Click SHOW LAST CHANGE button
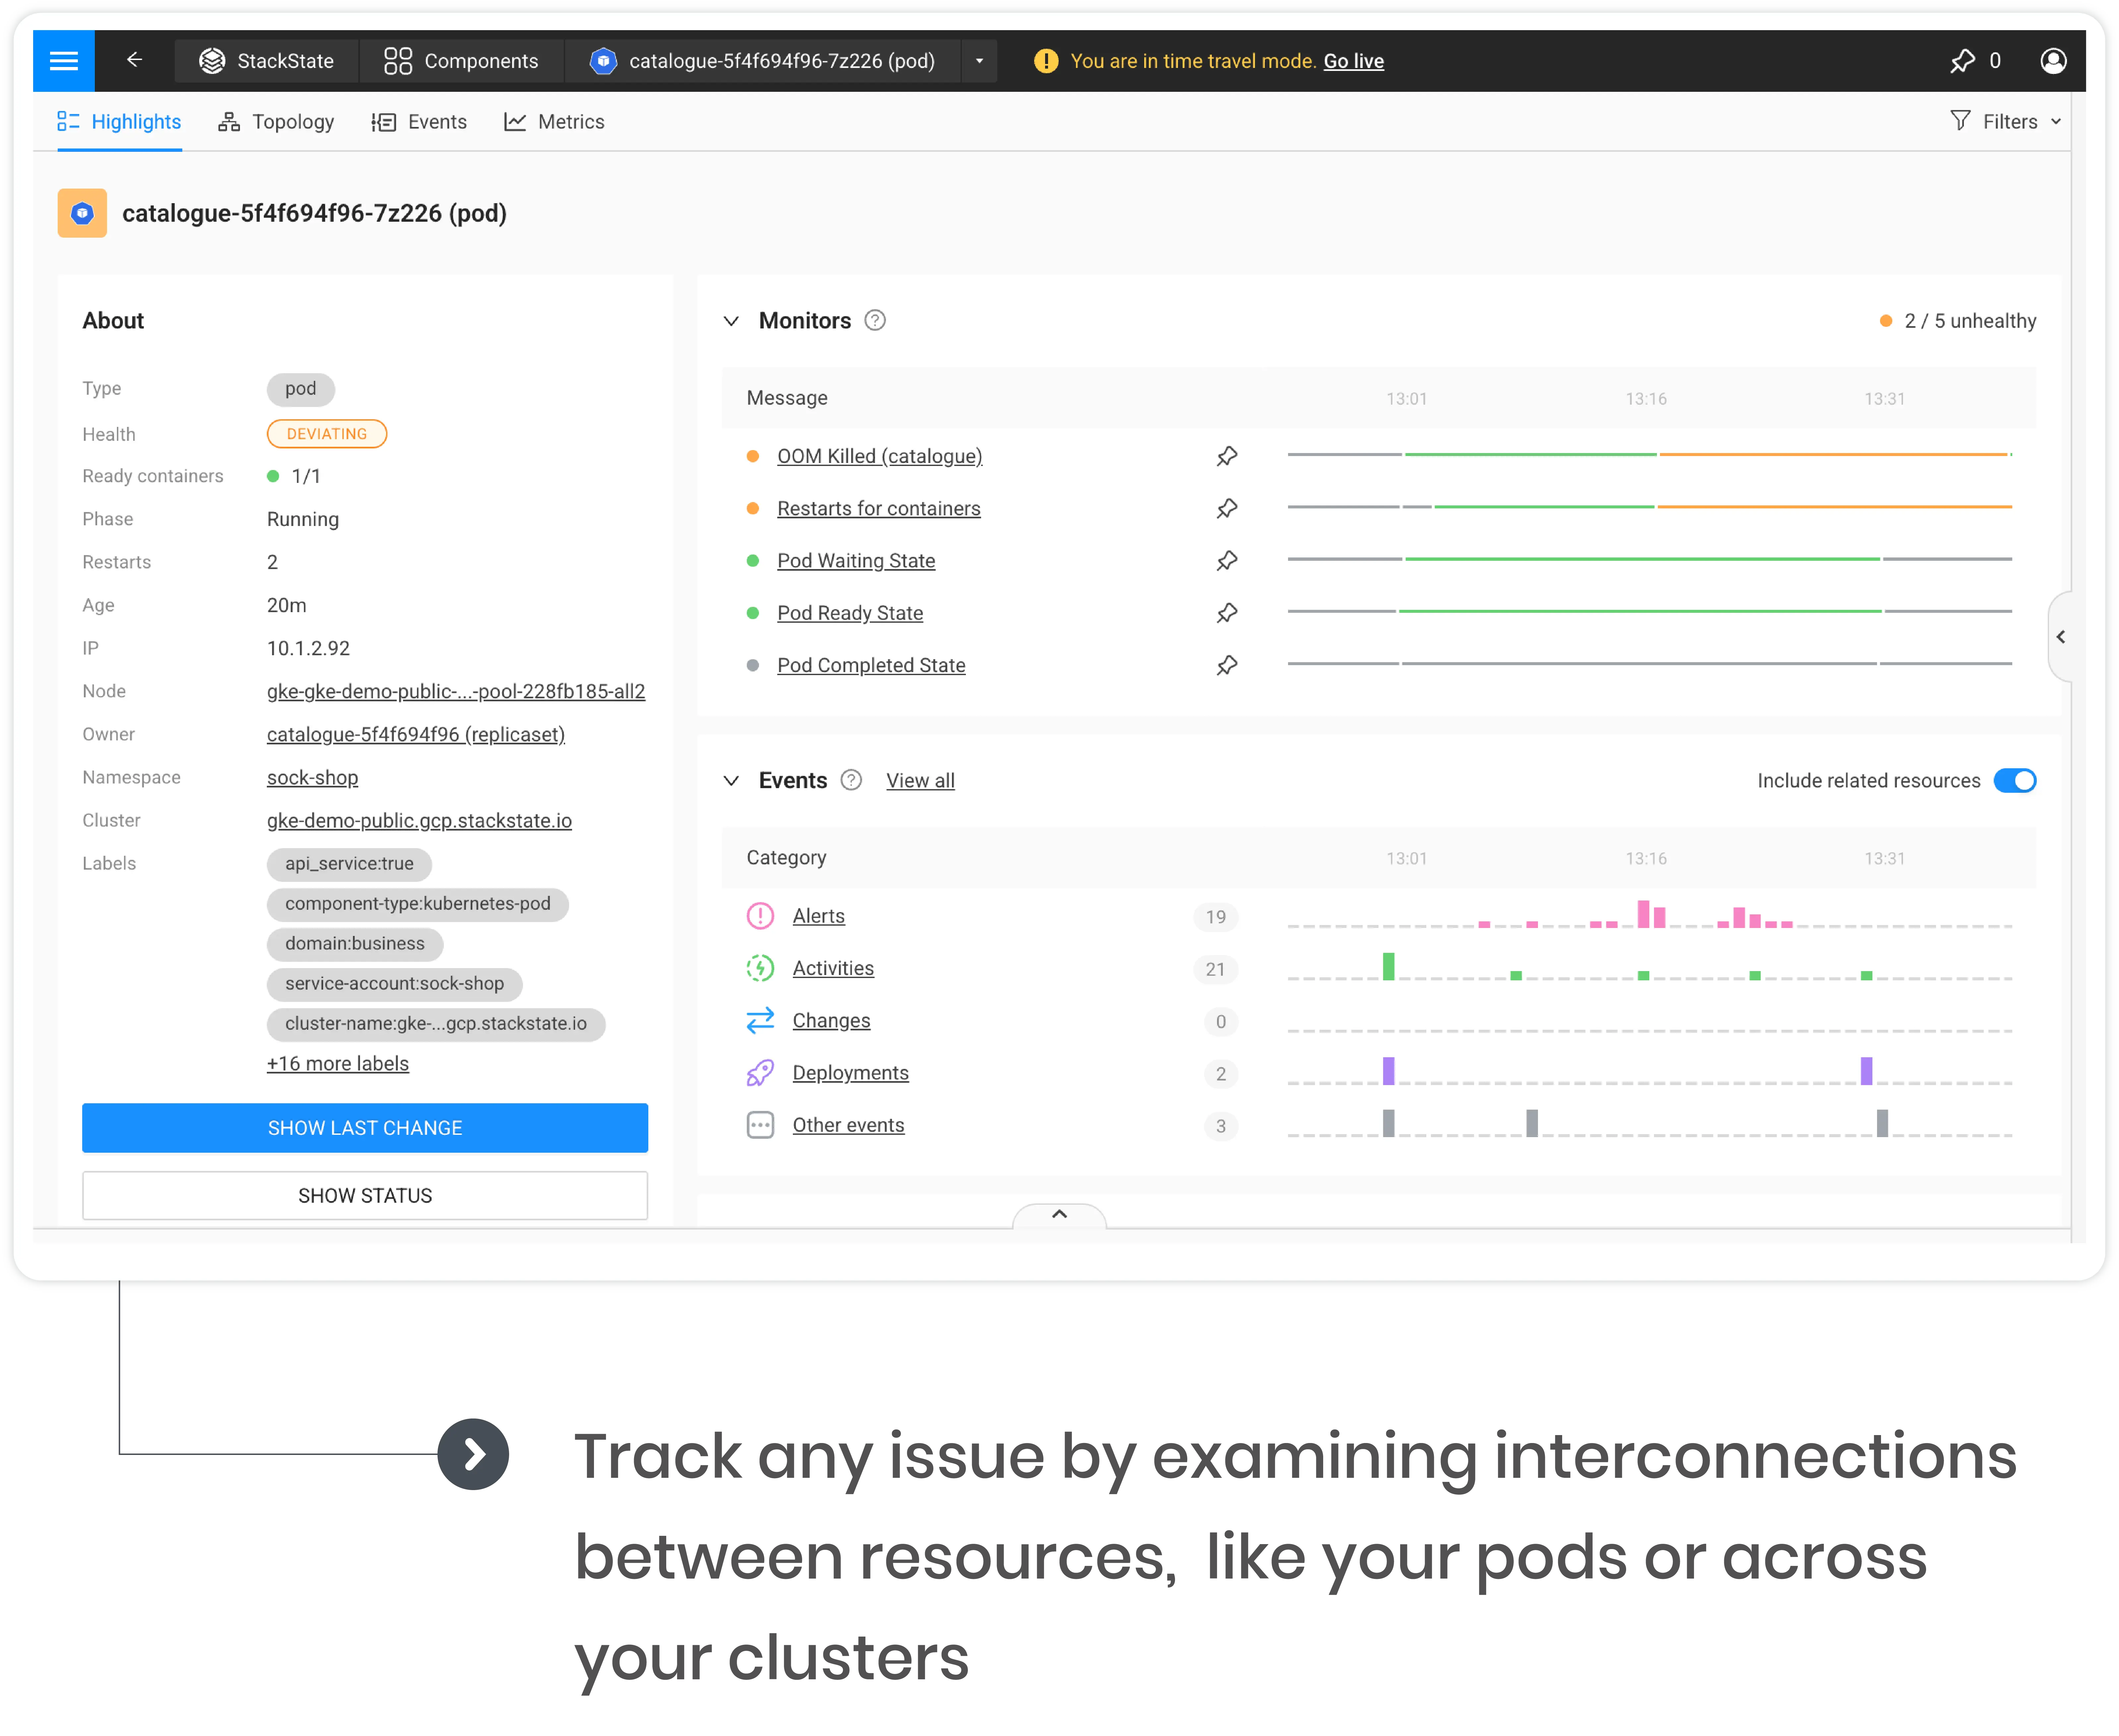 (x=365, y=1128)
